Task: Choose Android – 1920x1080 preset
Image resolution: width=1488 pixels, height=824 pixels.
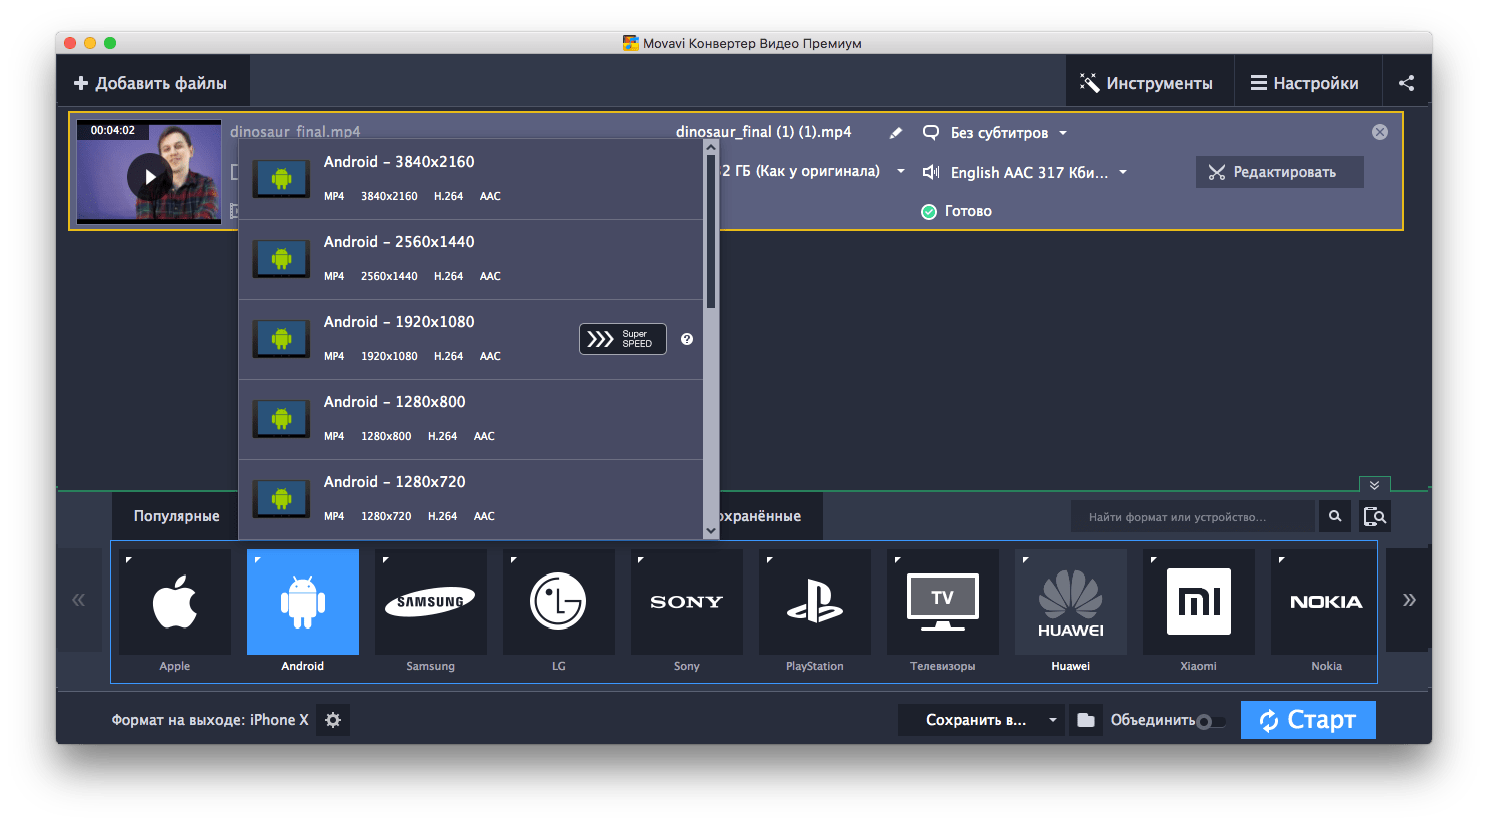Action: coord(440,339)
